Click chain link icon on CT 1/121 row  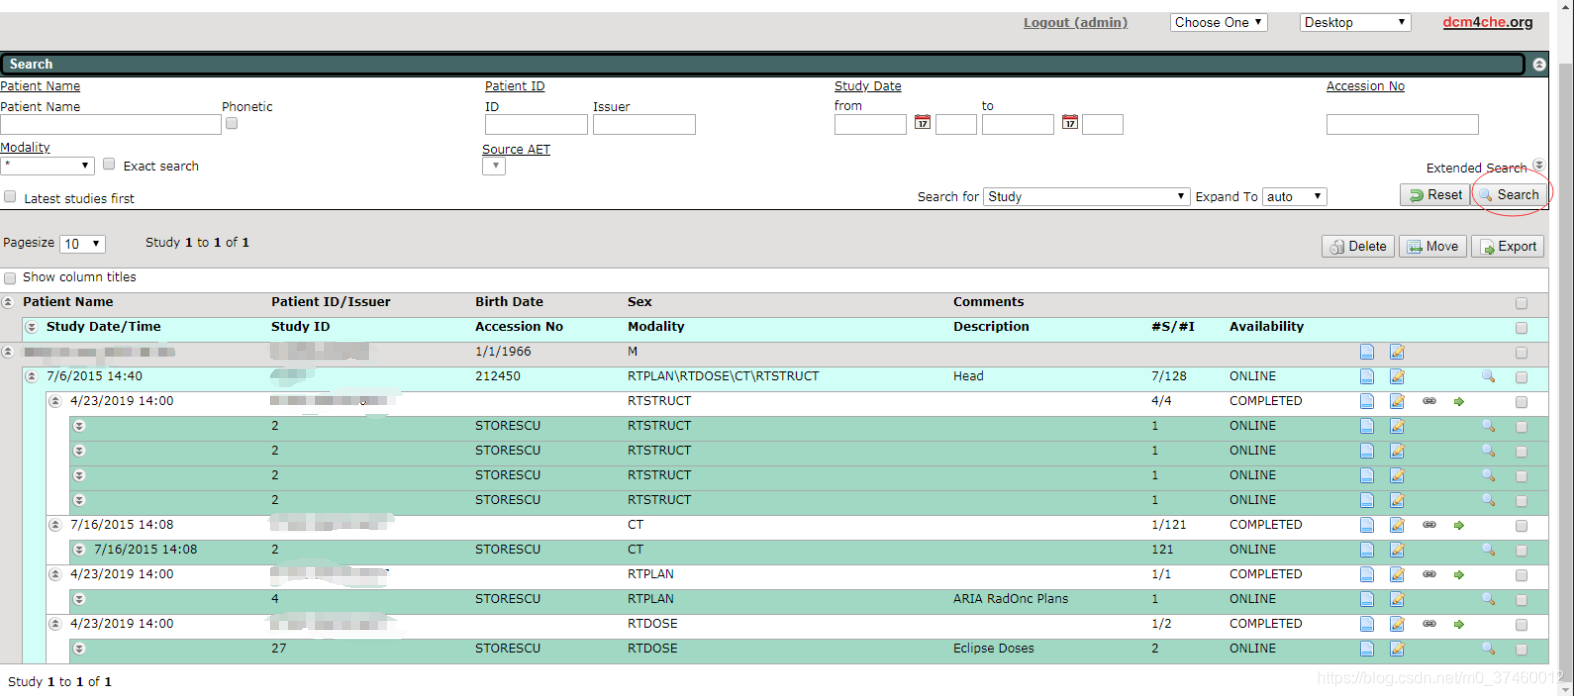click(1430, 525)
